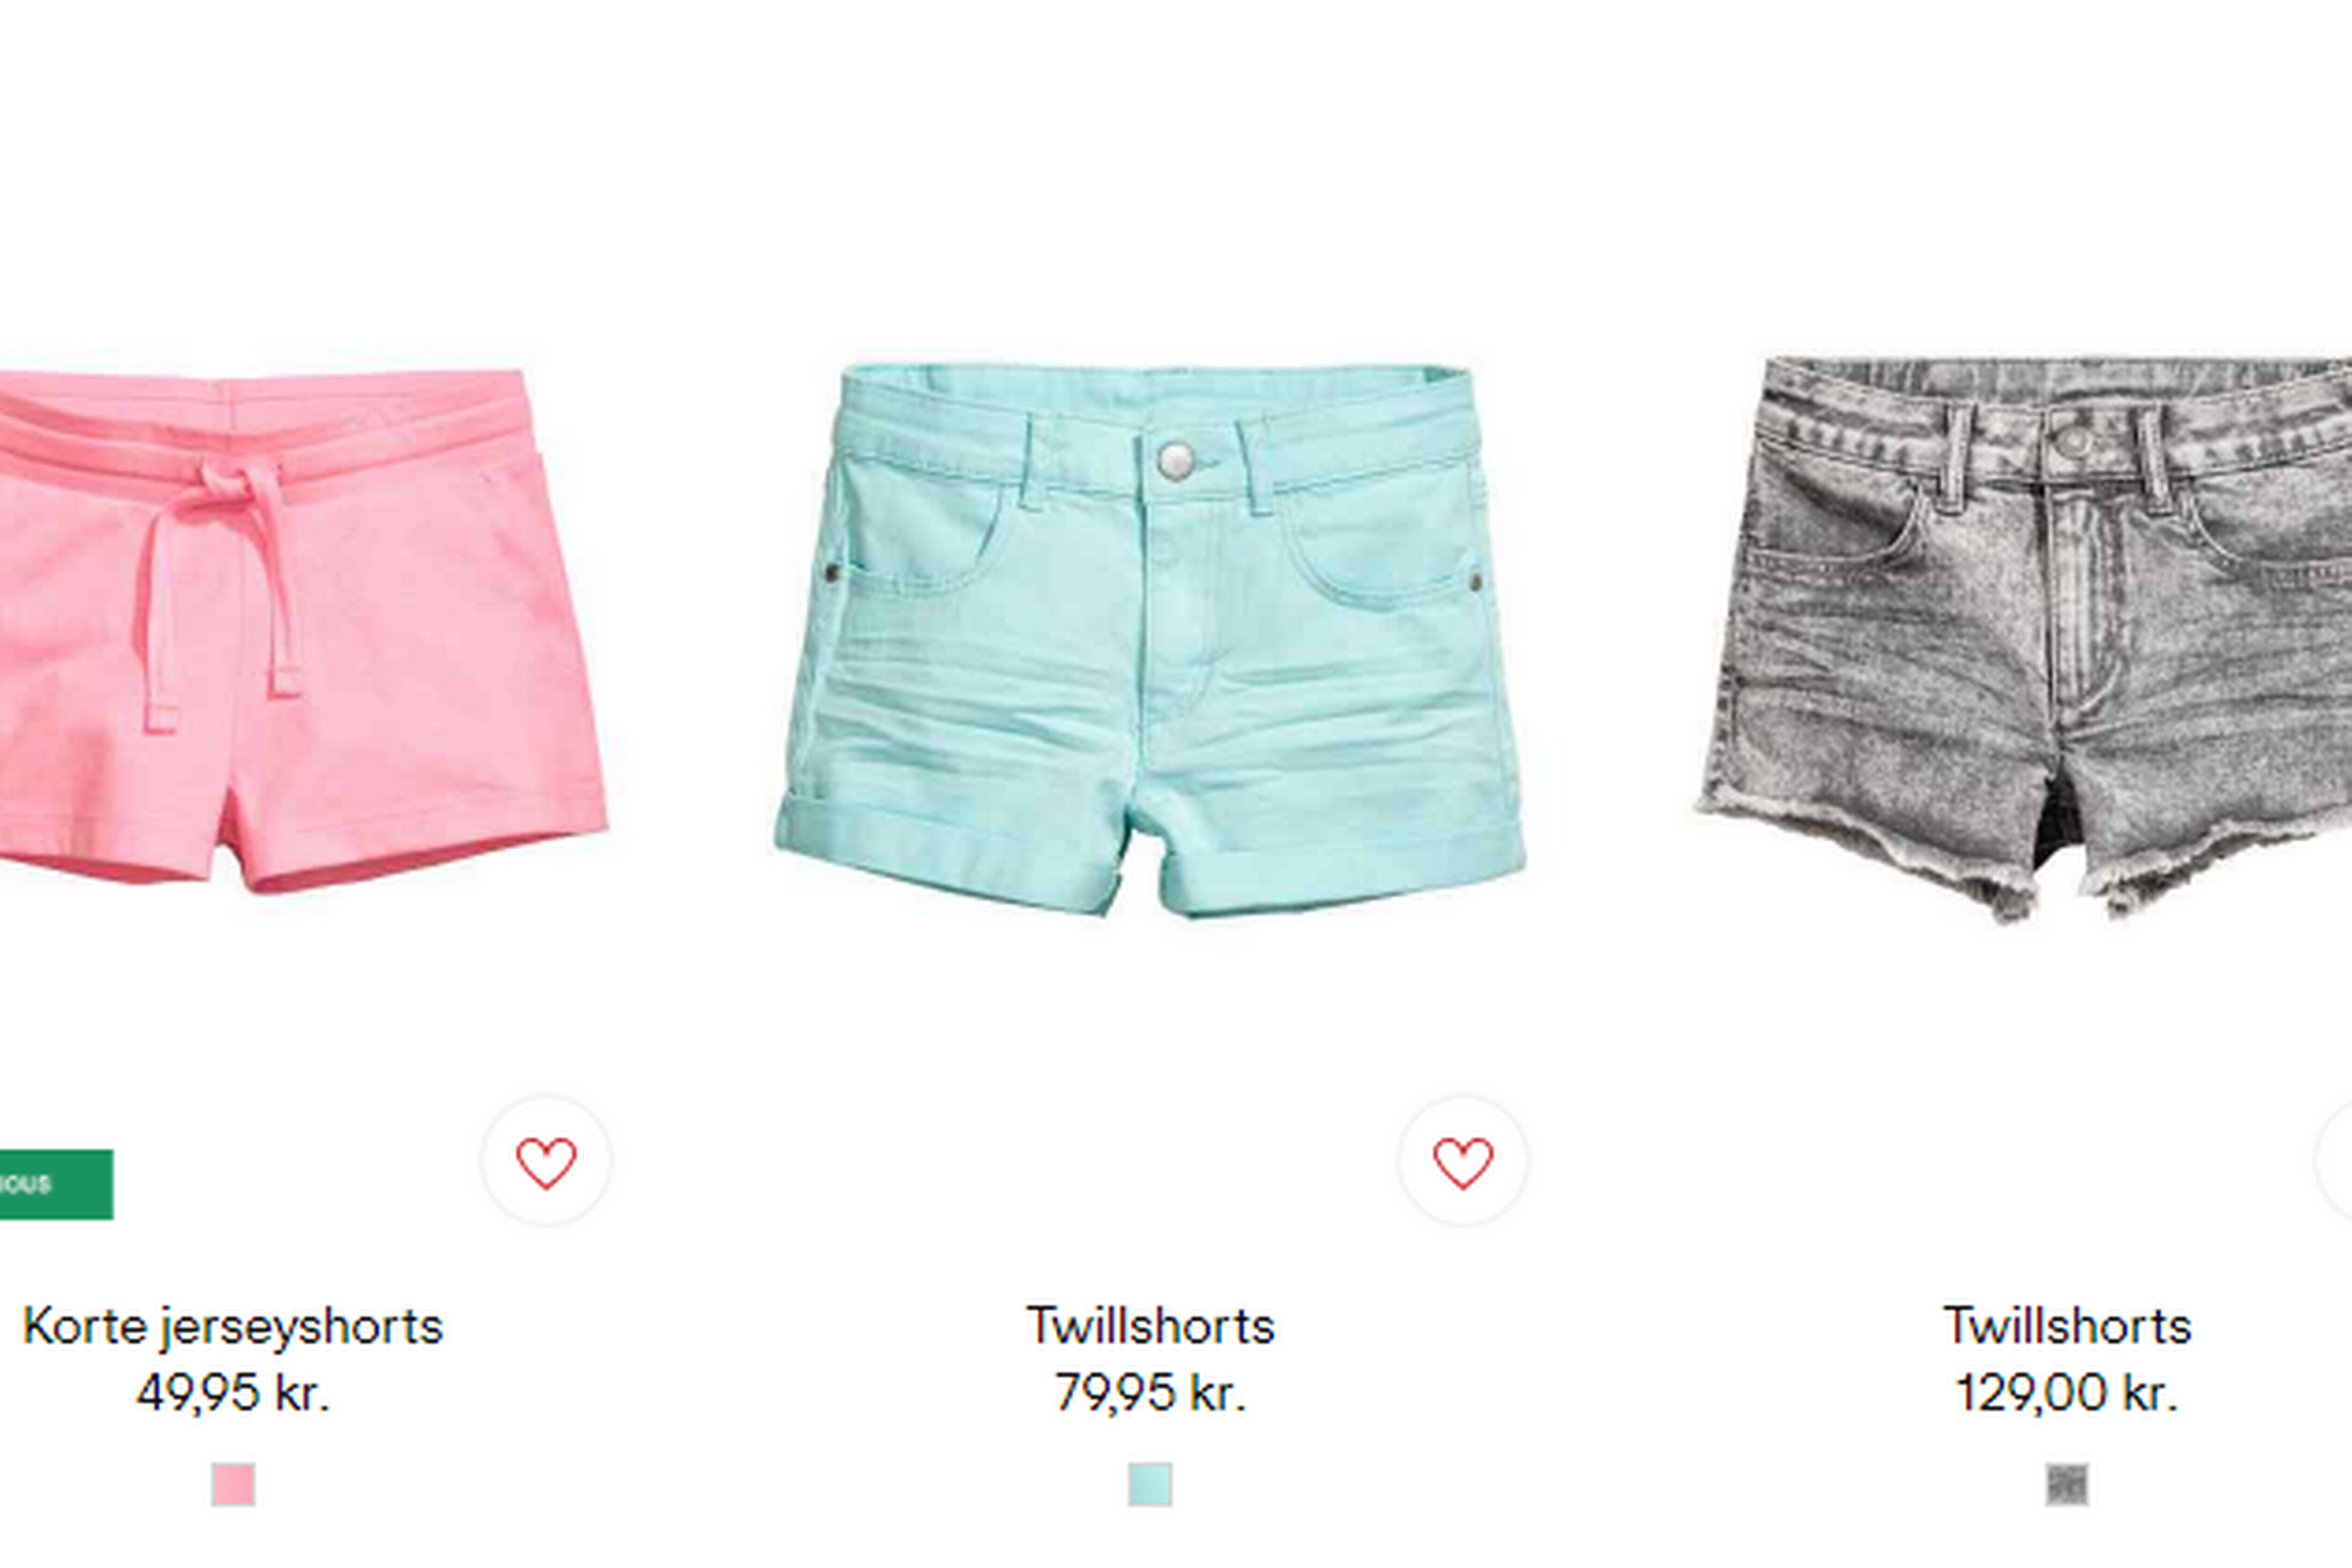Select the turquoise color swatch
Image resolution: width=2352 pixels, height=1568 pixels.
pos(1150,1485)
